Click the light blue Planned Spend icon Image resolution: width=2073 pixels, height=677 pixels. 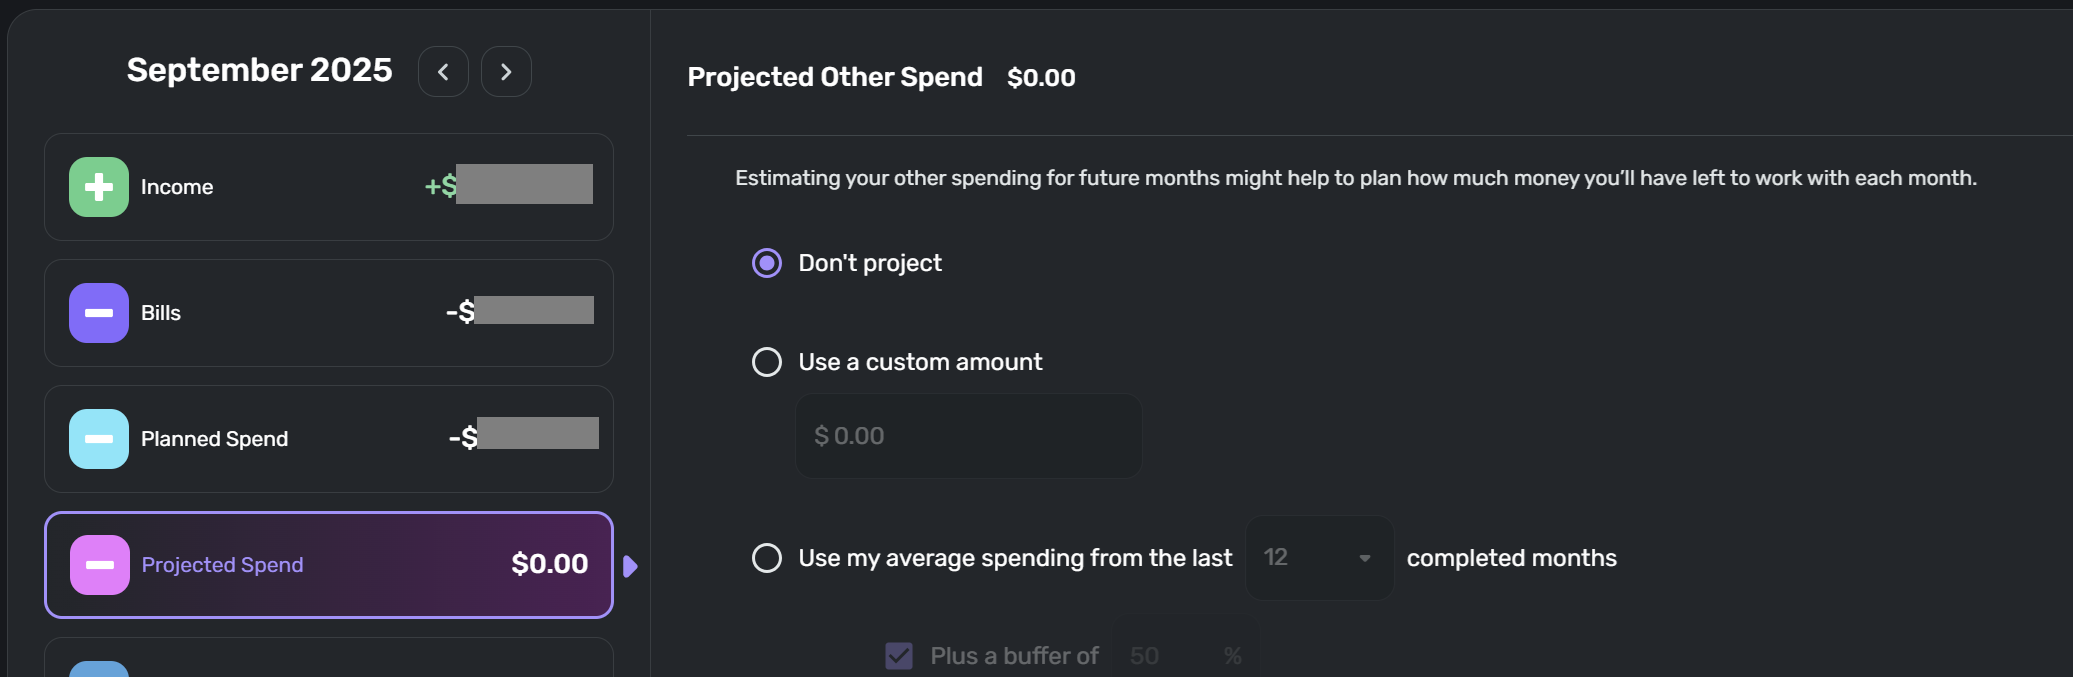point(98,439)
